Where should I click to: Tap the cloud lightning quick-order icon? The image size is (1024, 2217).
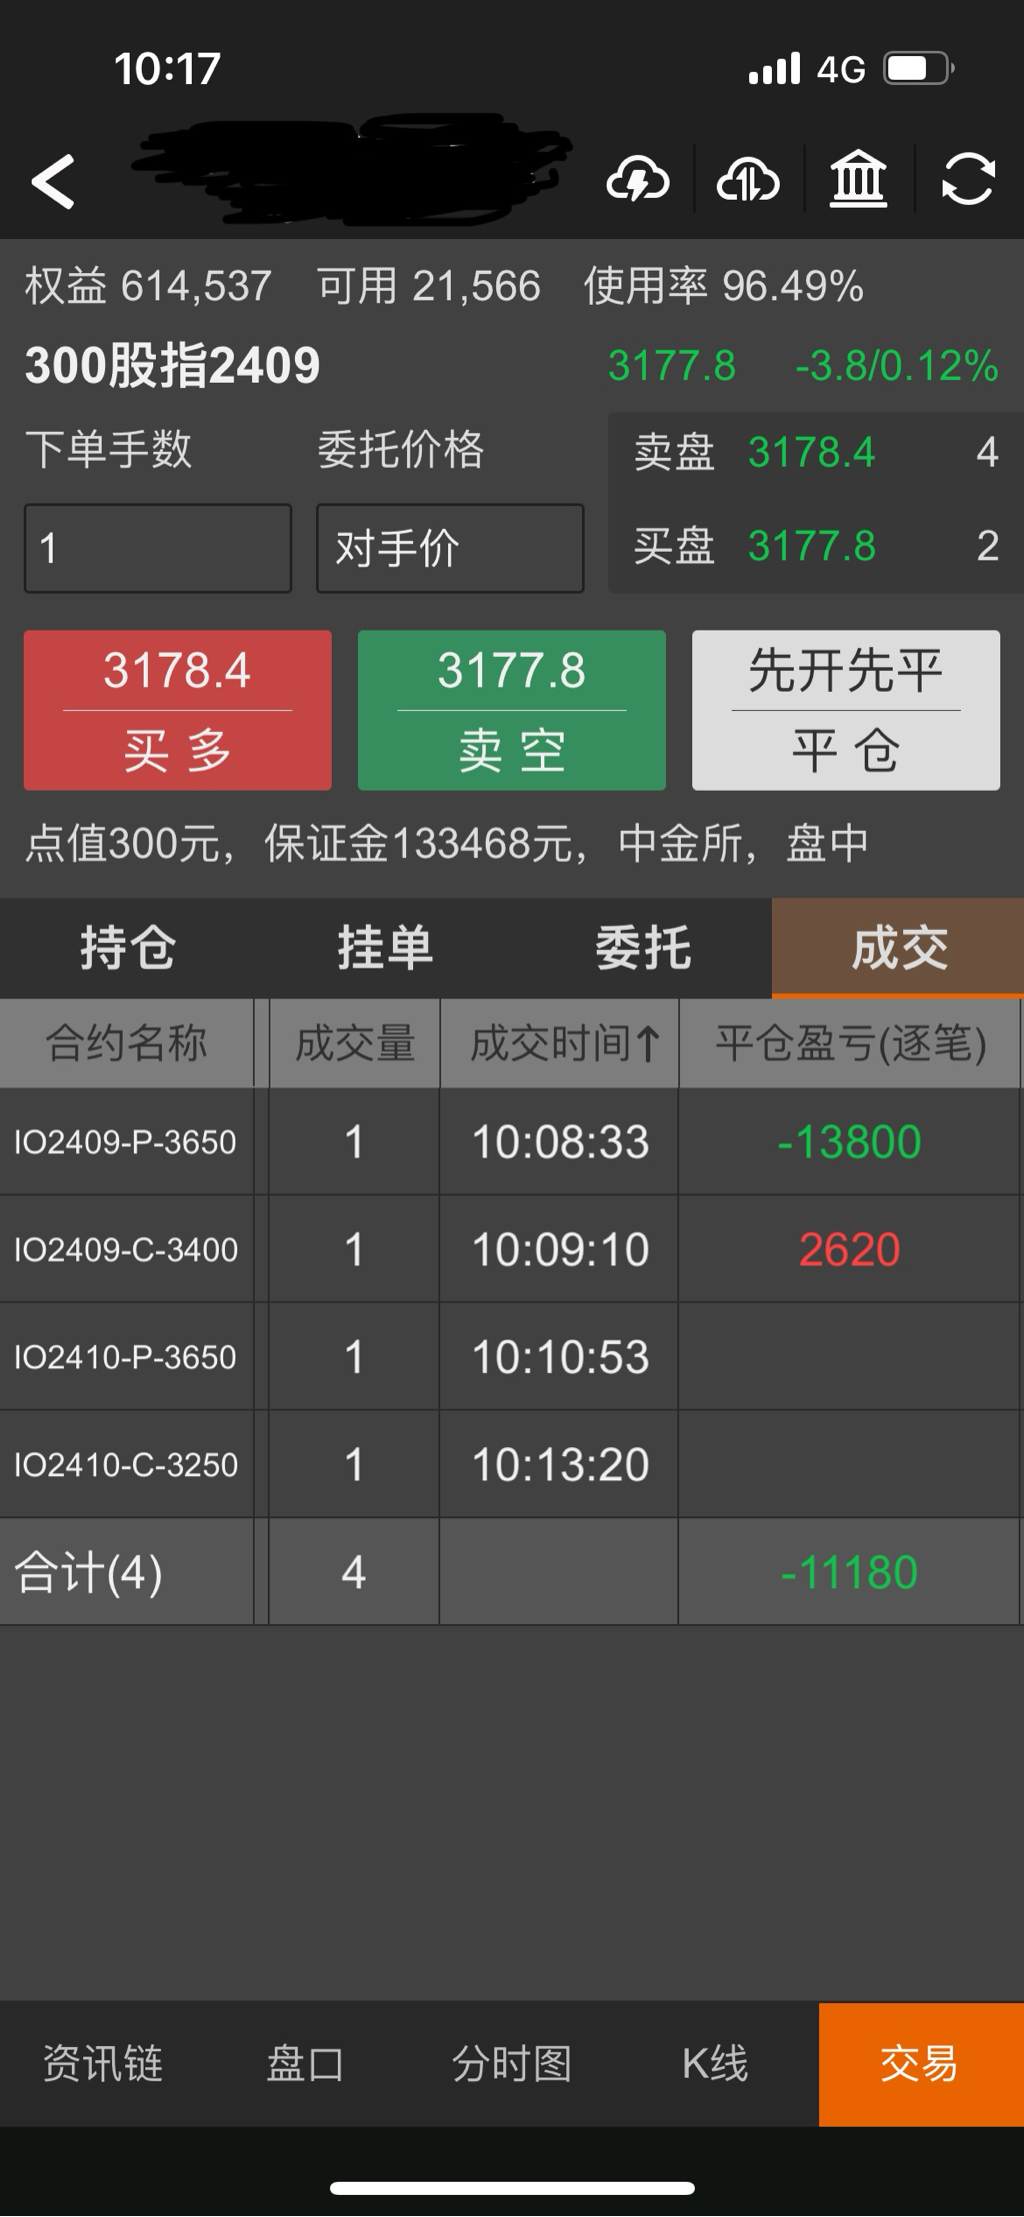pos(638,180)
